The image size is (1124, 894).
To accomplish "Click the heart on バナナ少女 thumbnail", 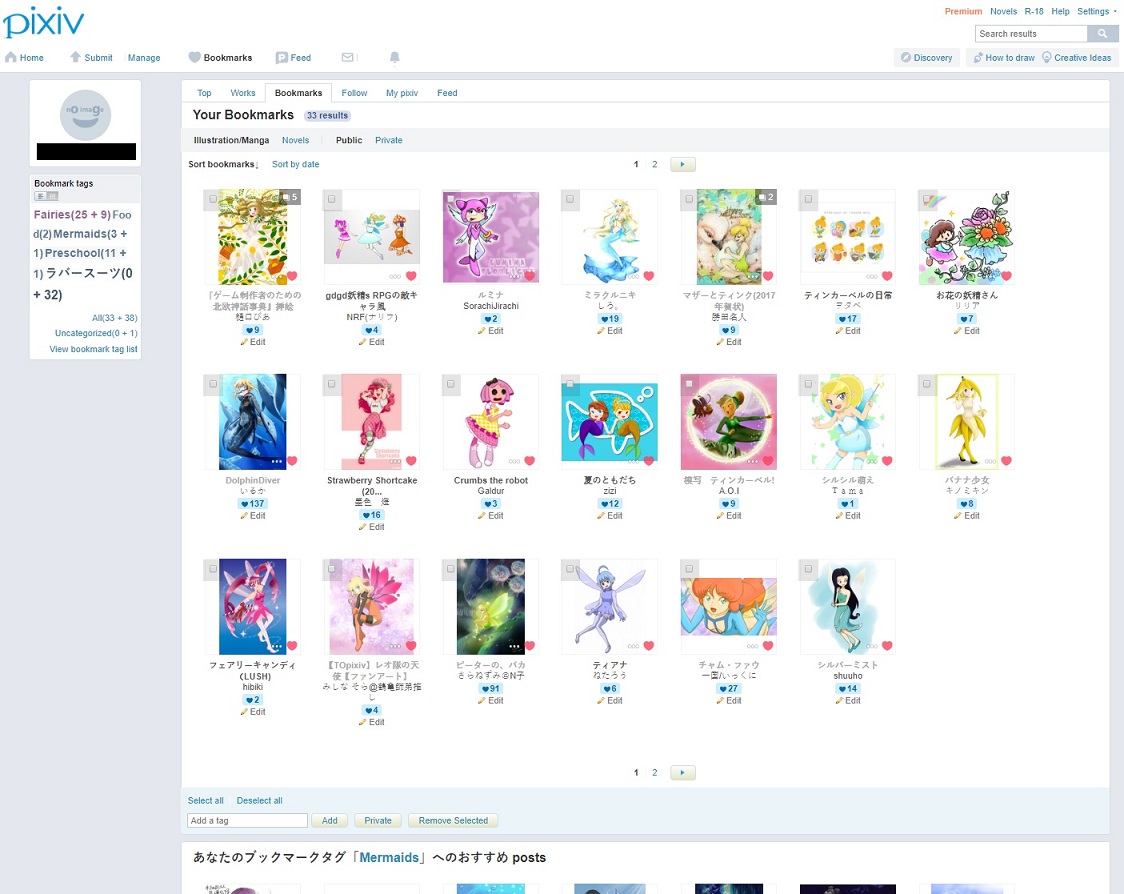I will tap(1006, 461).
